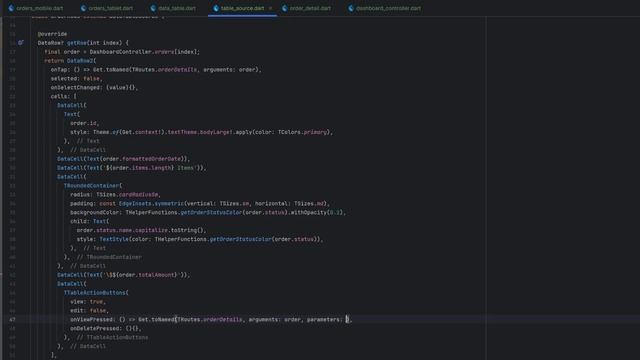Click the TTableActionButtons widget name

(x=94, y=293)
